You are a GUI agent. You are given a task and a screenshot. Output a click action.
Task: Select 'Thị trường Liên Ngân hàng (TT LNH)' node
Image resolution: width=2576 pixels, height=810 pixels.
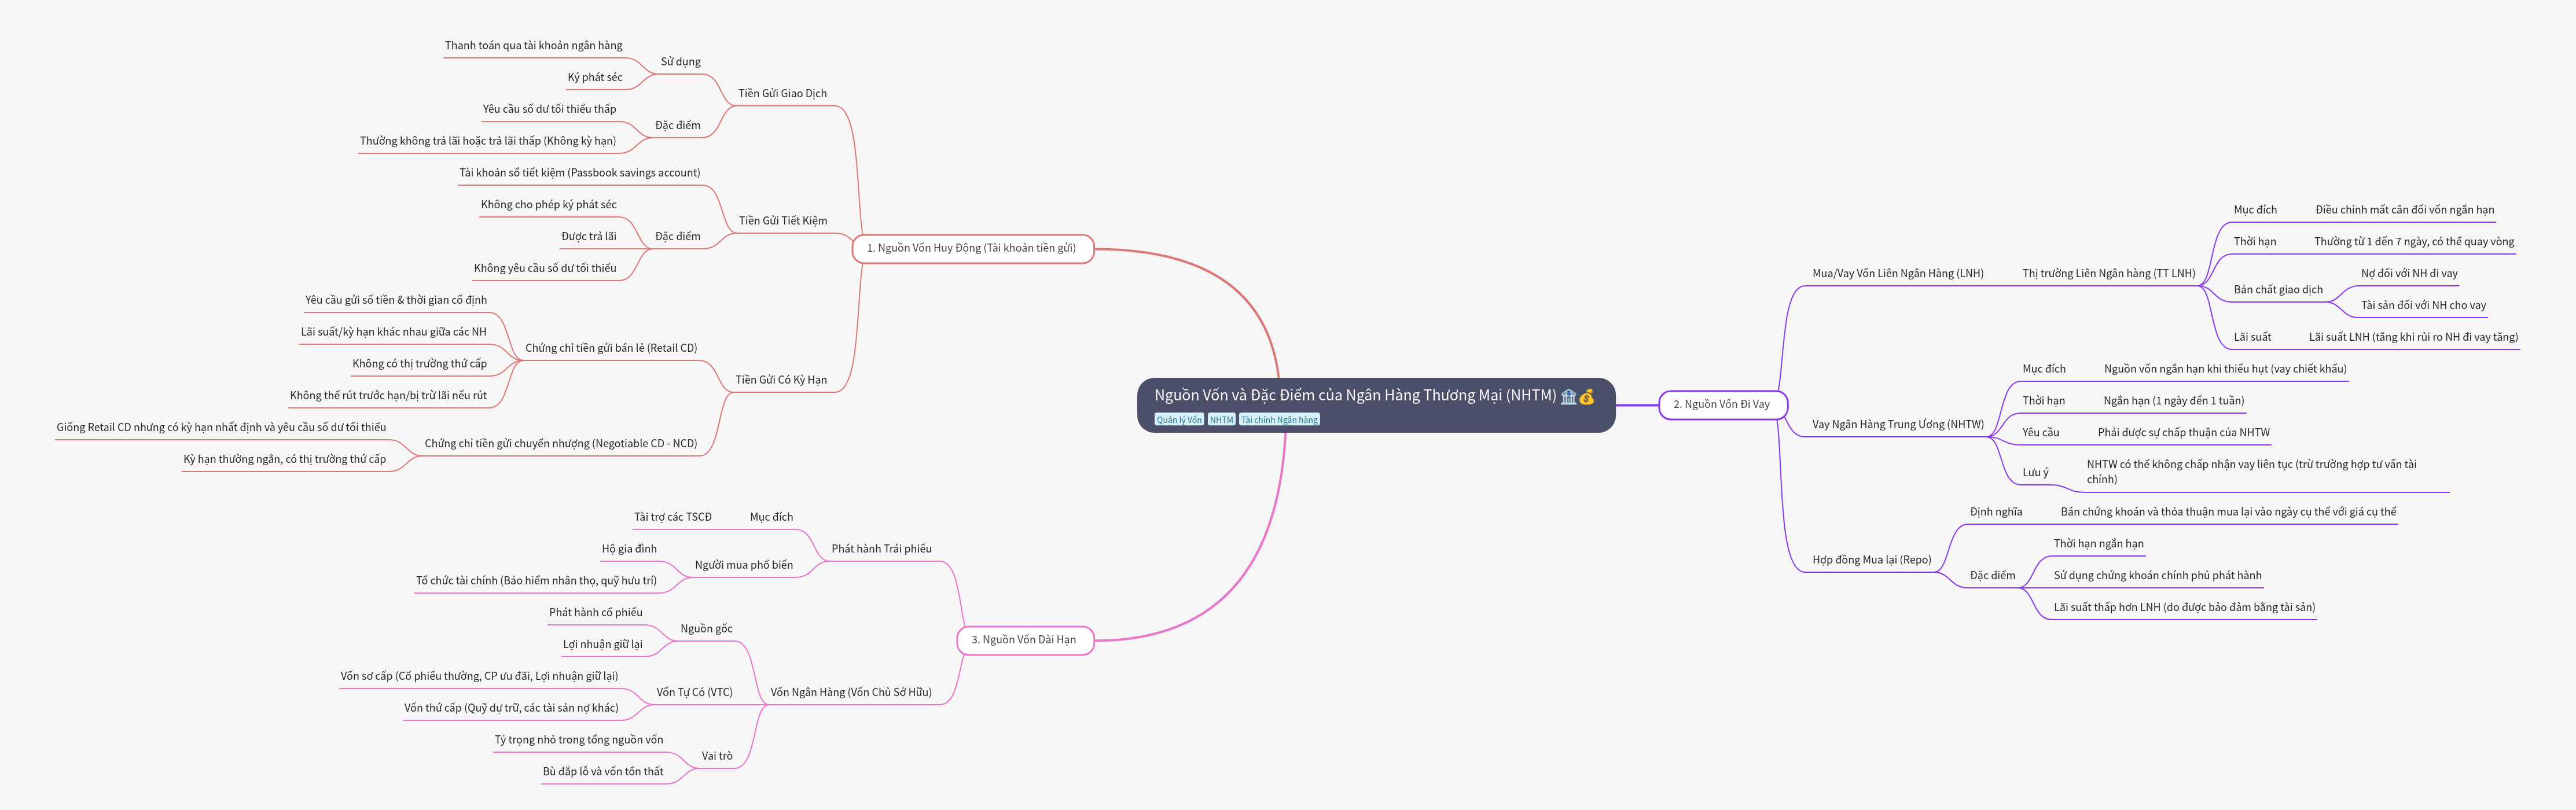[2108, 273]
